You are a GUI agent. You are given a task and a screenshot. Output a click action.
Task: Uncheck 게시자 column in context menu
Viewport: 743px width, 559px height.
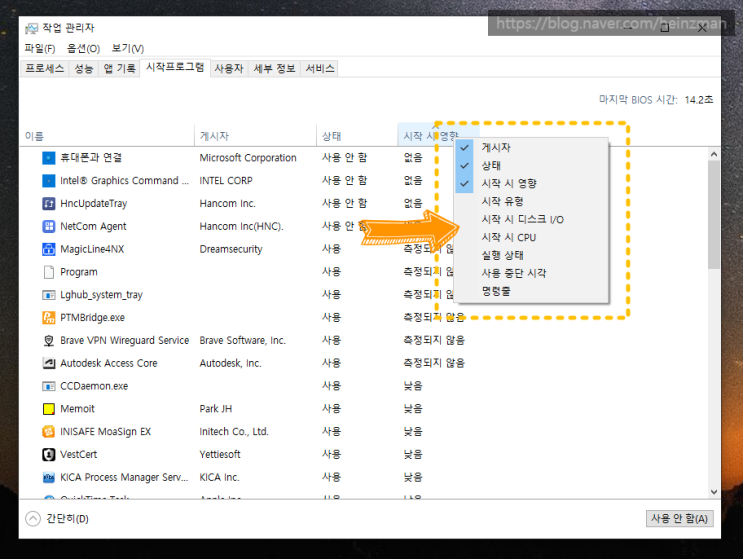[531, 147]
